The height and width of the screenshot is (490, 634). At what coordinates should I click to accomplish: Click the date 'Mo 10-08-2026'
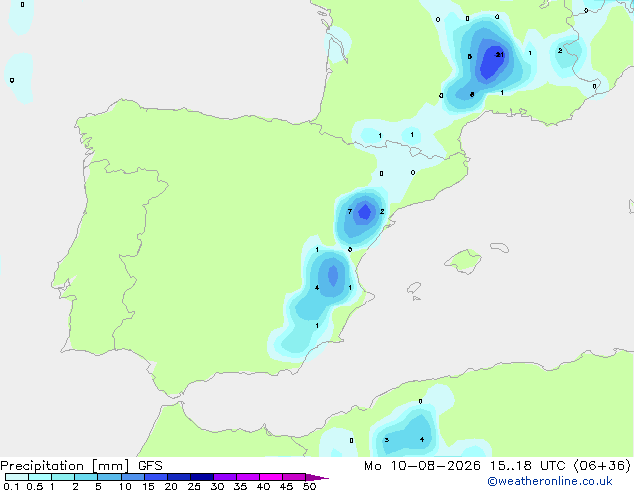pos(422,466)
